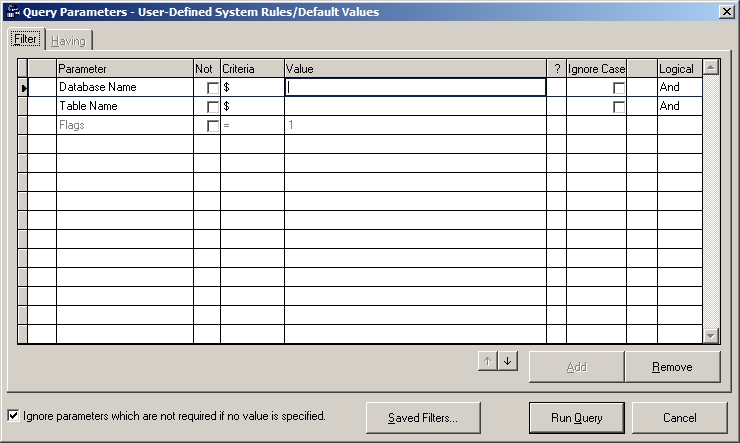Open the Criteria cell for Database Name

click(x=252, y=88)
